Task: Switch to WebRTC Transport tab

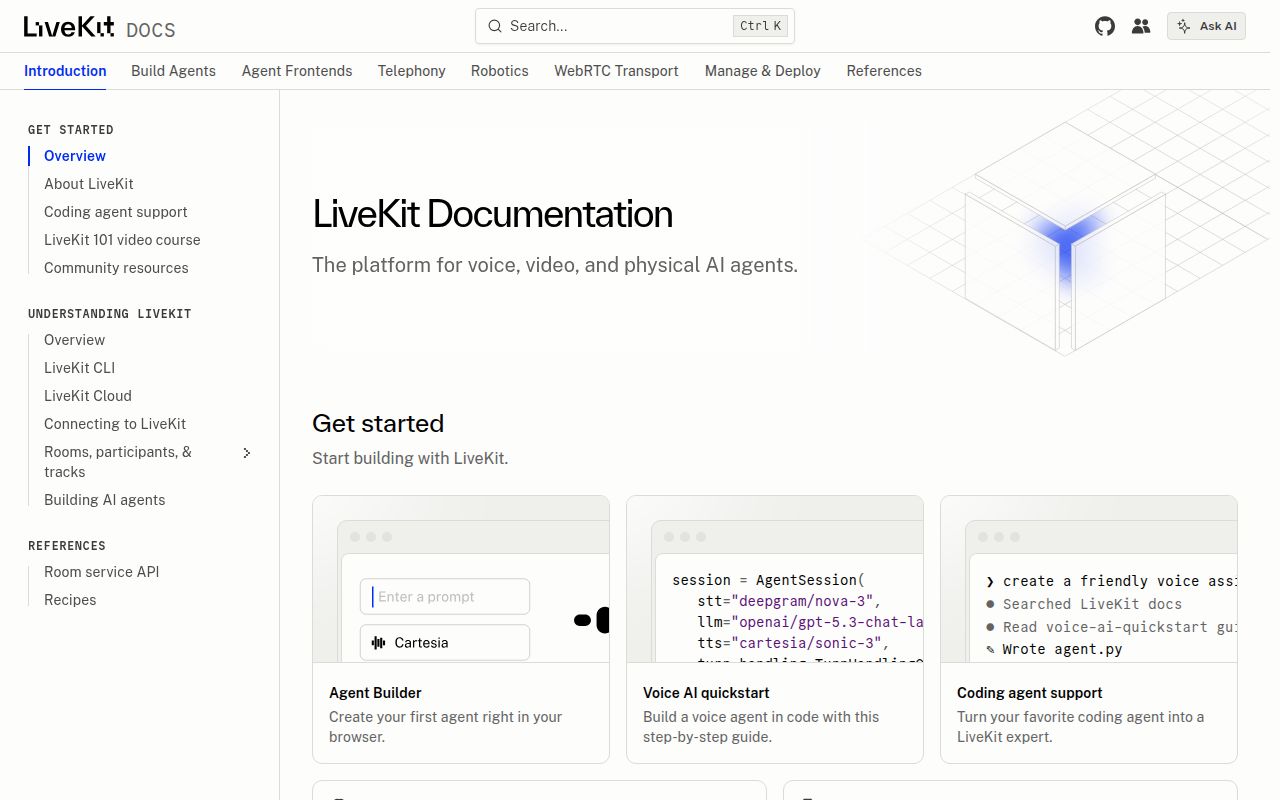Action: (616, 71)
